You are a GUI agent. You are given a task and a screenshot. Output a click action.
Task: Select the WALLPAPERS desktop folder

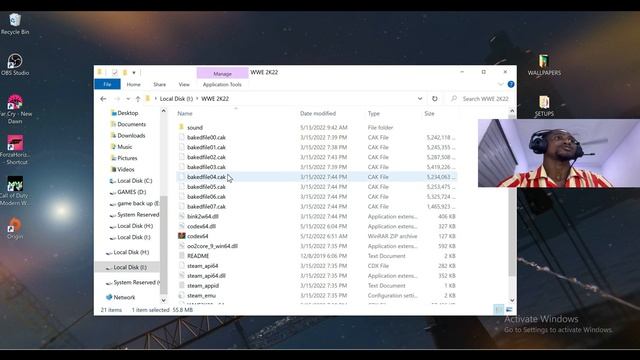(x=544, y=65)
